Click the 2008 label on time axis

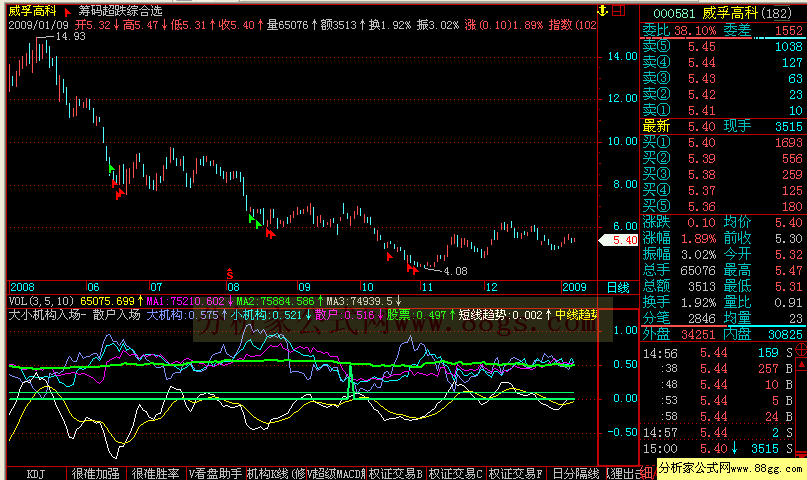click(22, 287)
